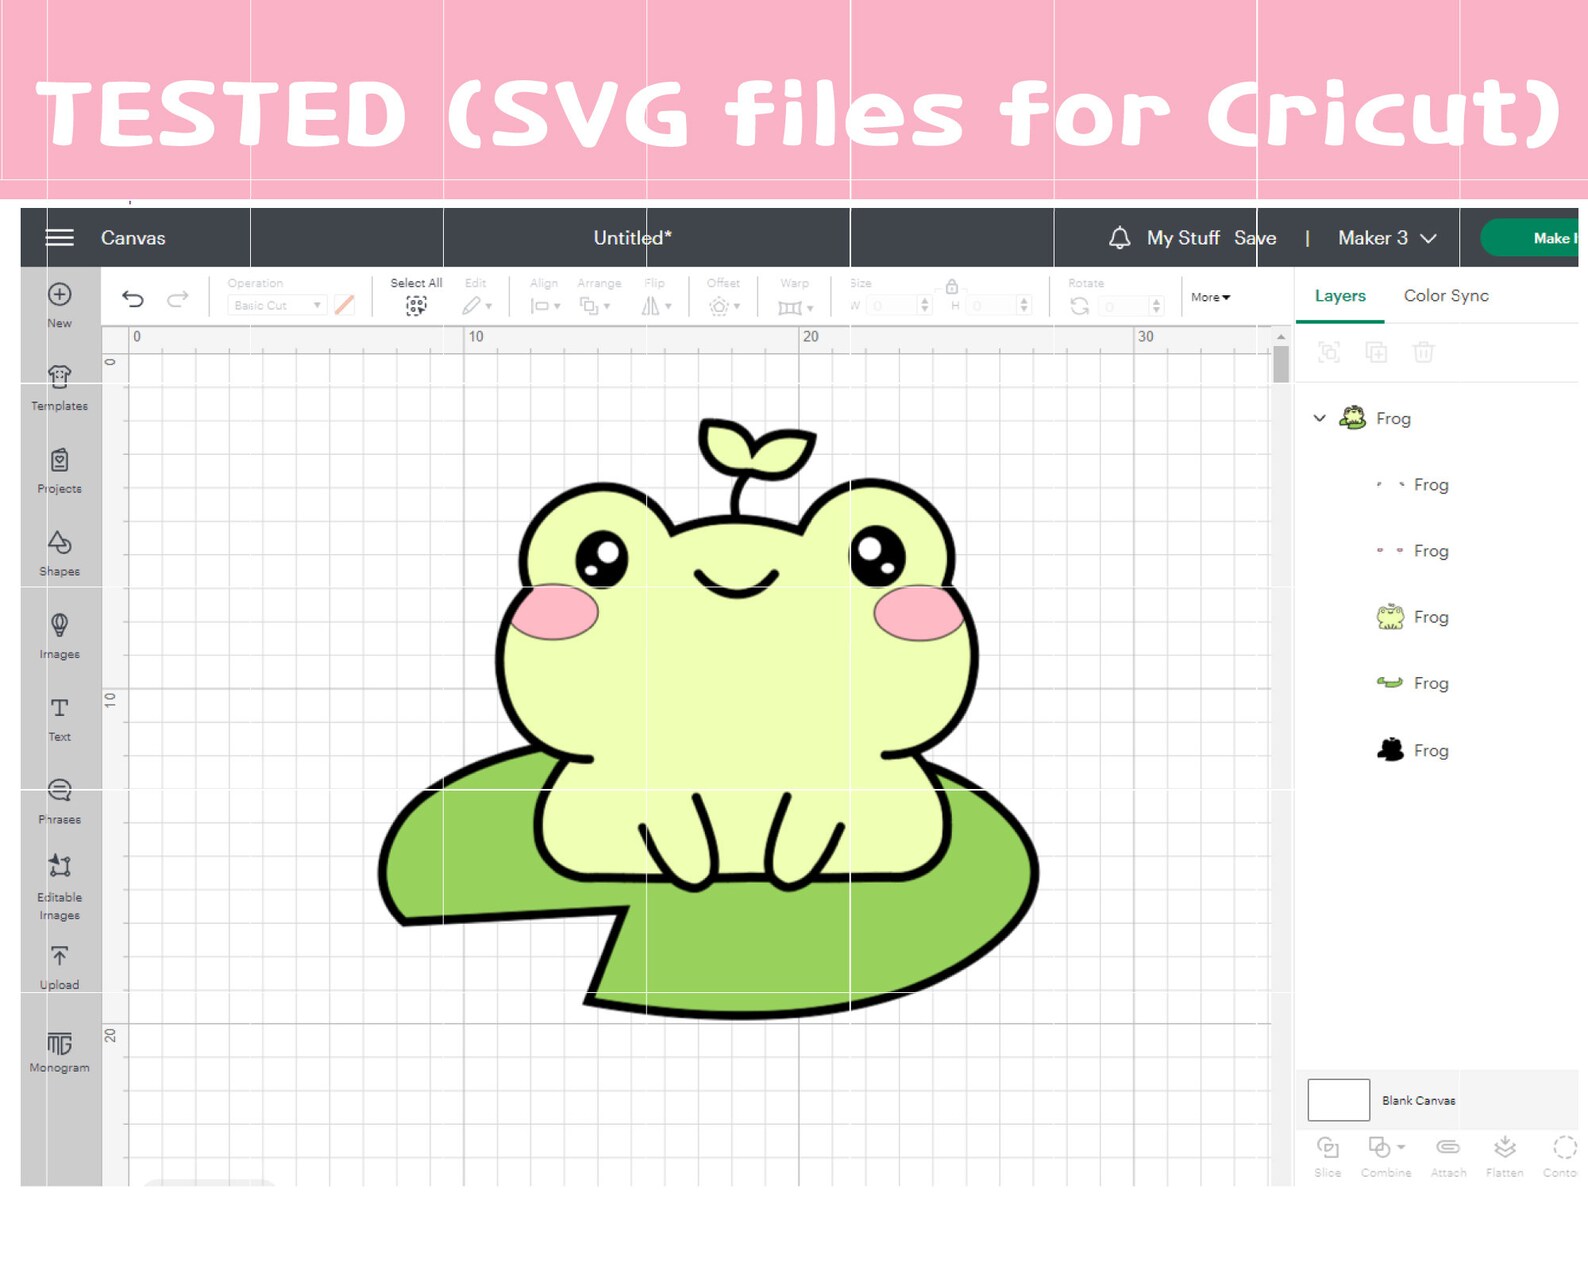Select the lily pad Frog layer
Screen dimensions: 1588x1270
point(1412,683)
